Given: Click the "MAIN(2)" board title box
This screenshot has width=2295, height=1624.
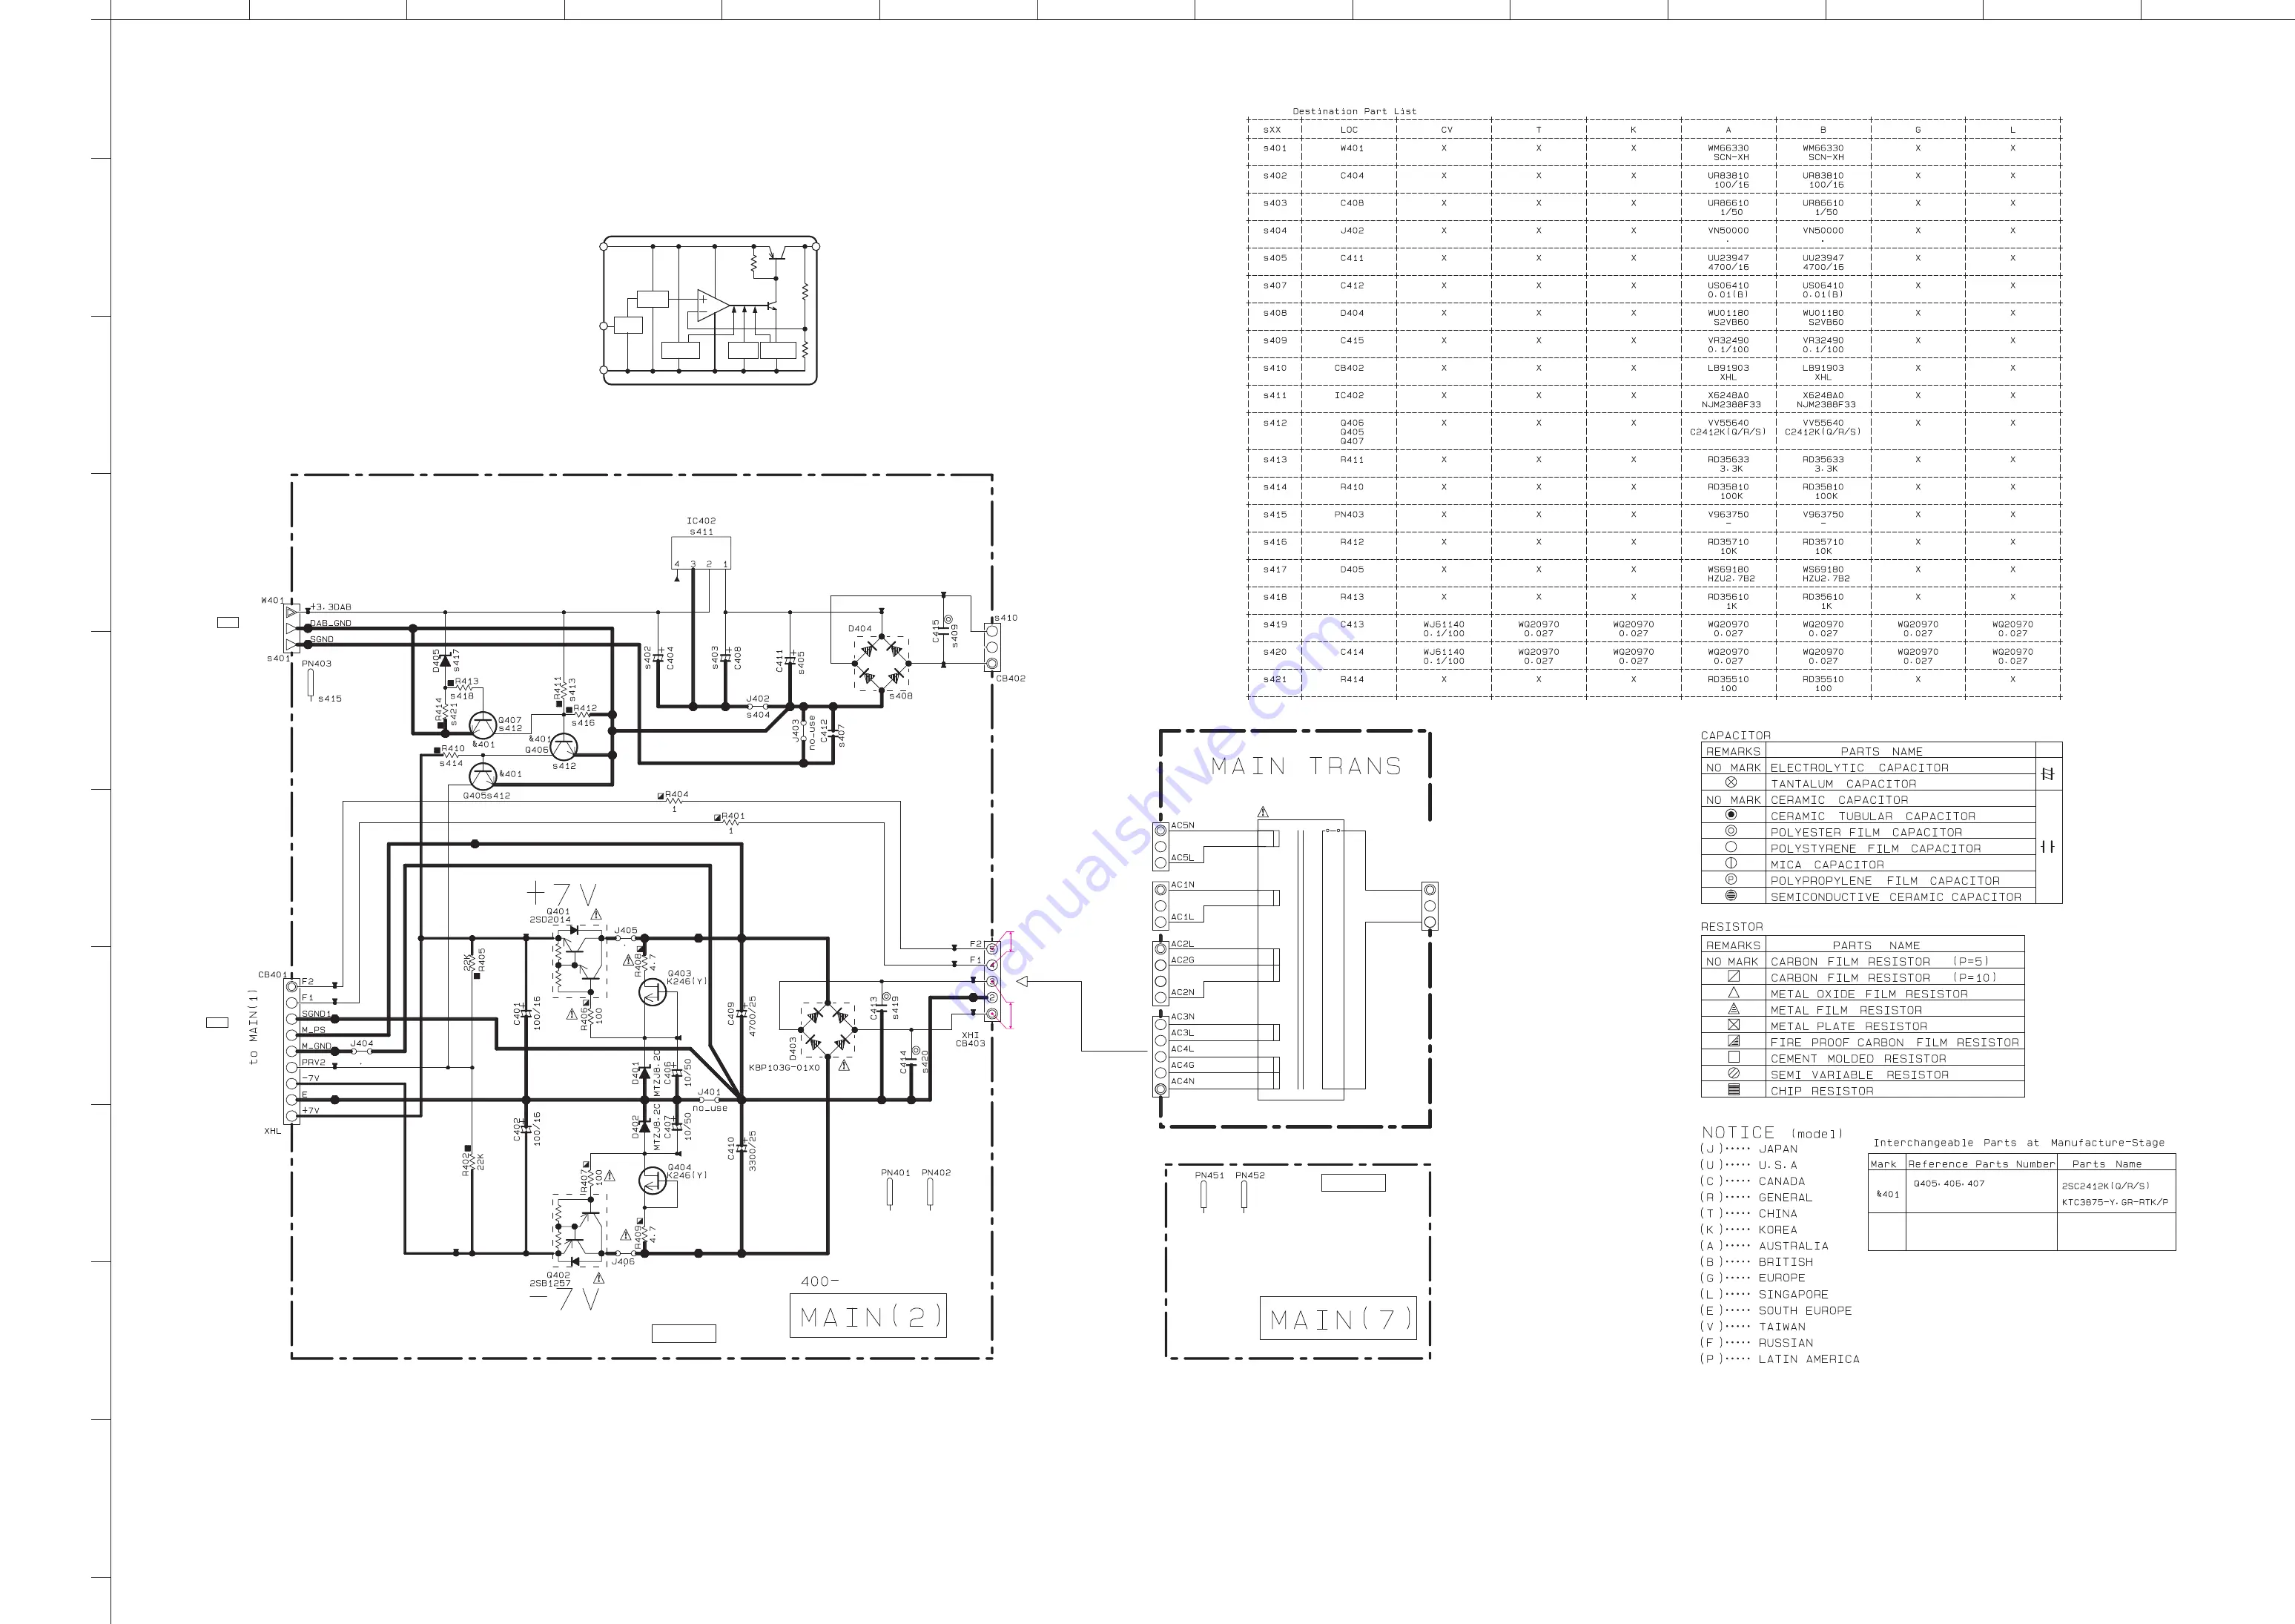Looking at the screenshot, I should click(x=868, y=1316).
